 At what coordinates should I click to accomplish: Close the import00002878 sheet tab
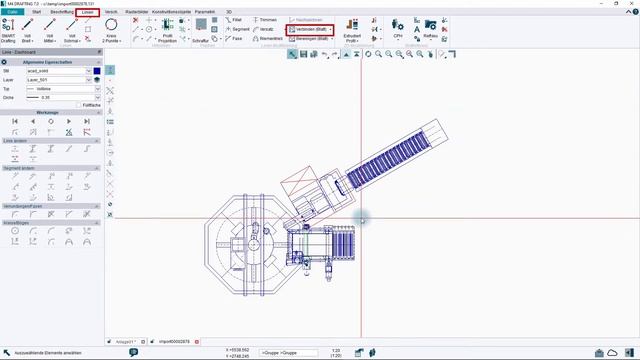pyautogui.click(x=197, y=342)
